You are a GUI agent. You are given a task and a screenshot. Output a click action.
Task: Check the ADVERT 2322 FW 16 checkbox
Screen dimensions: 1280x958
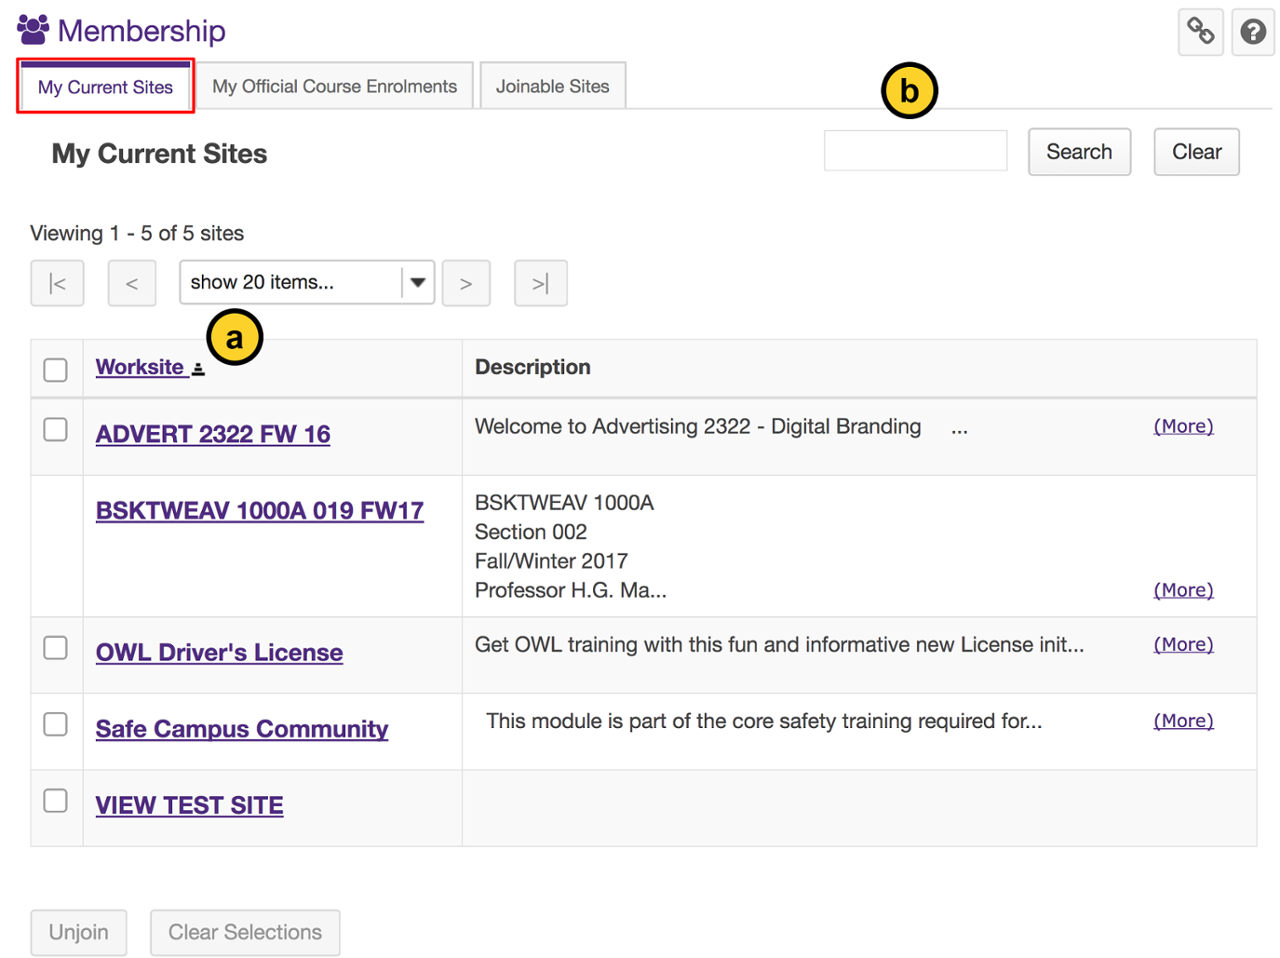point(56,430)
